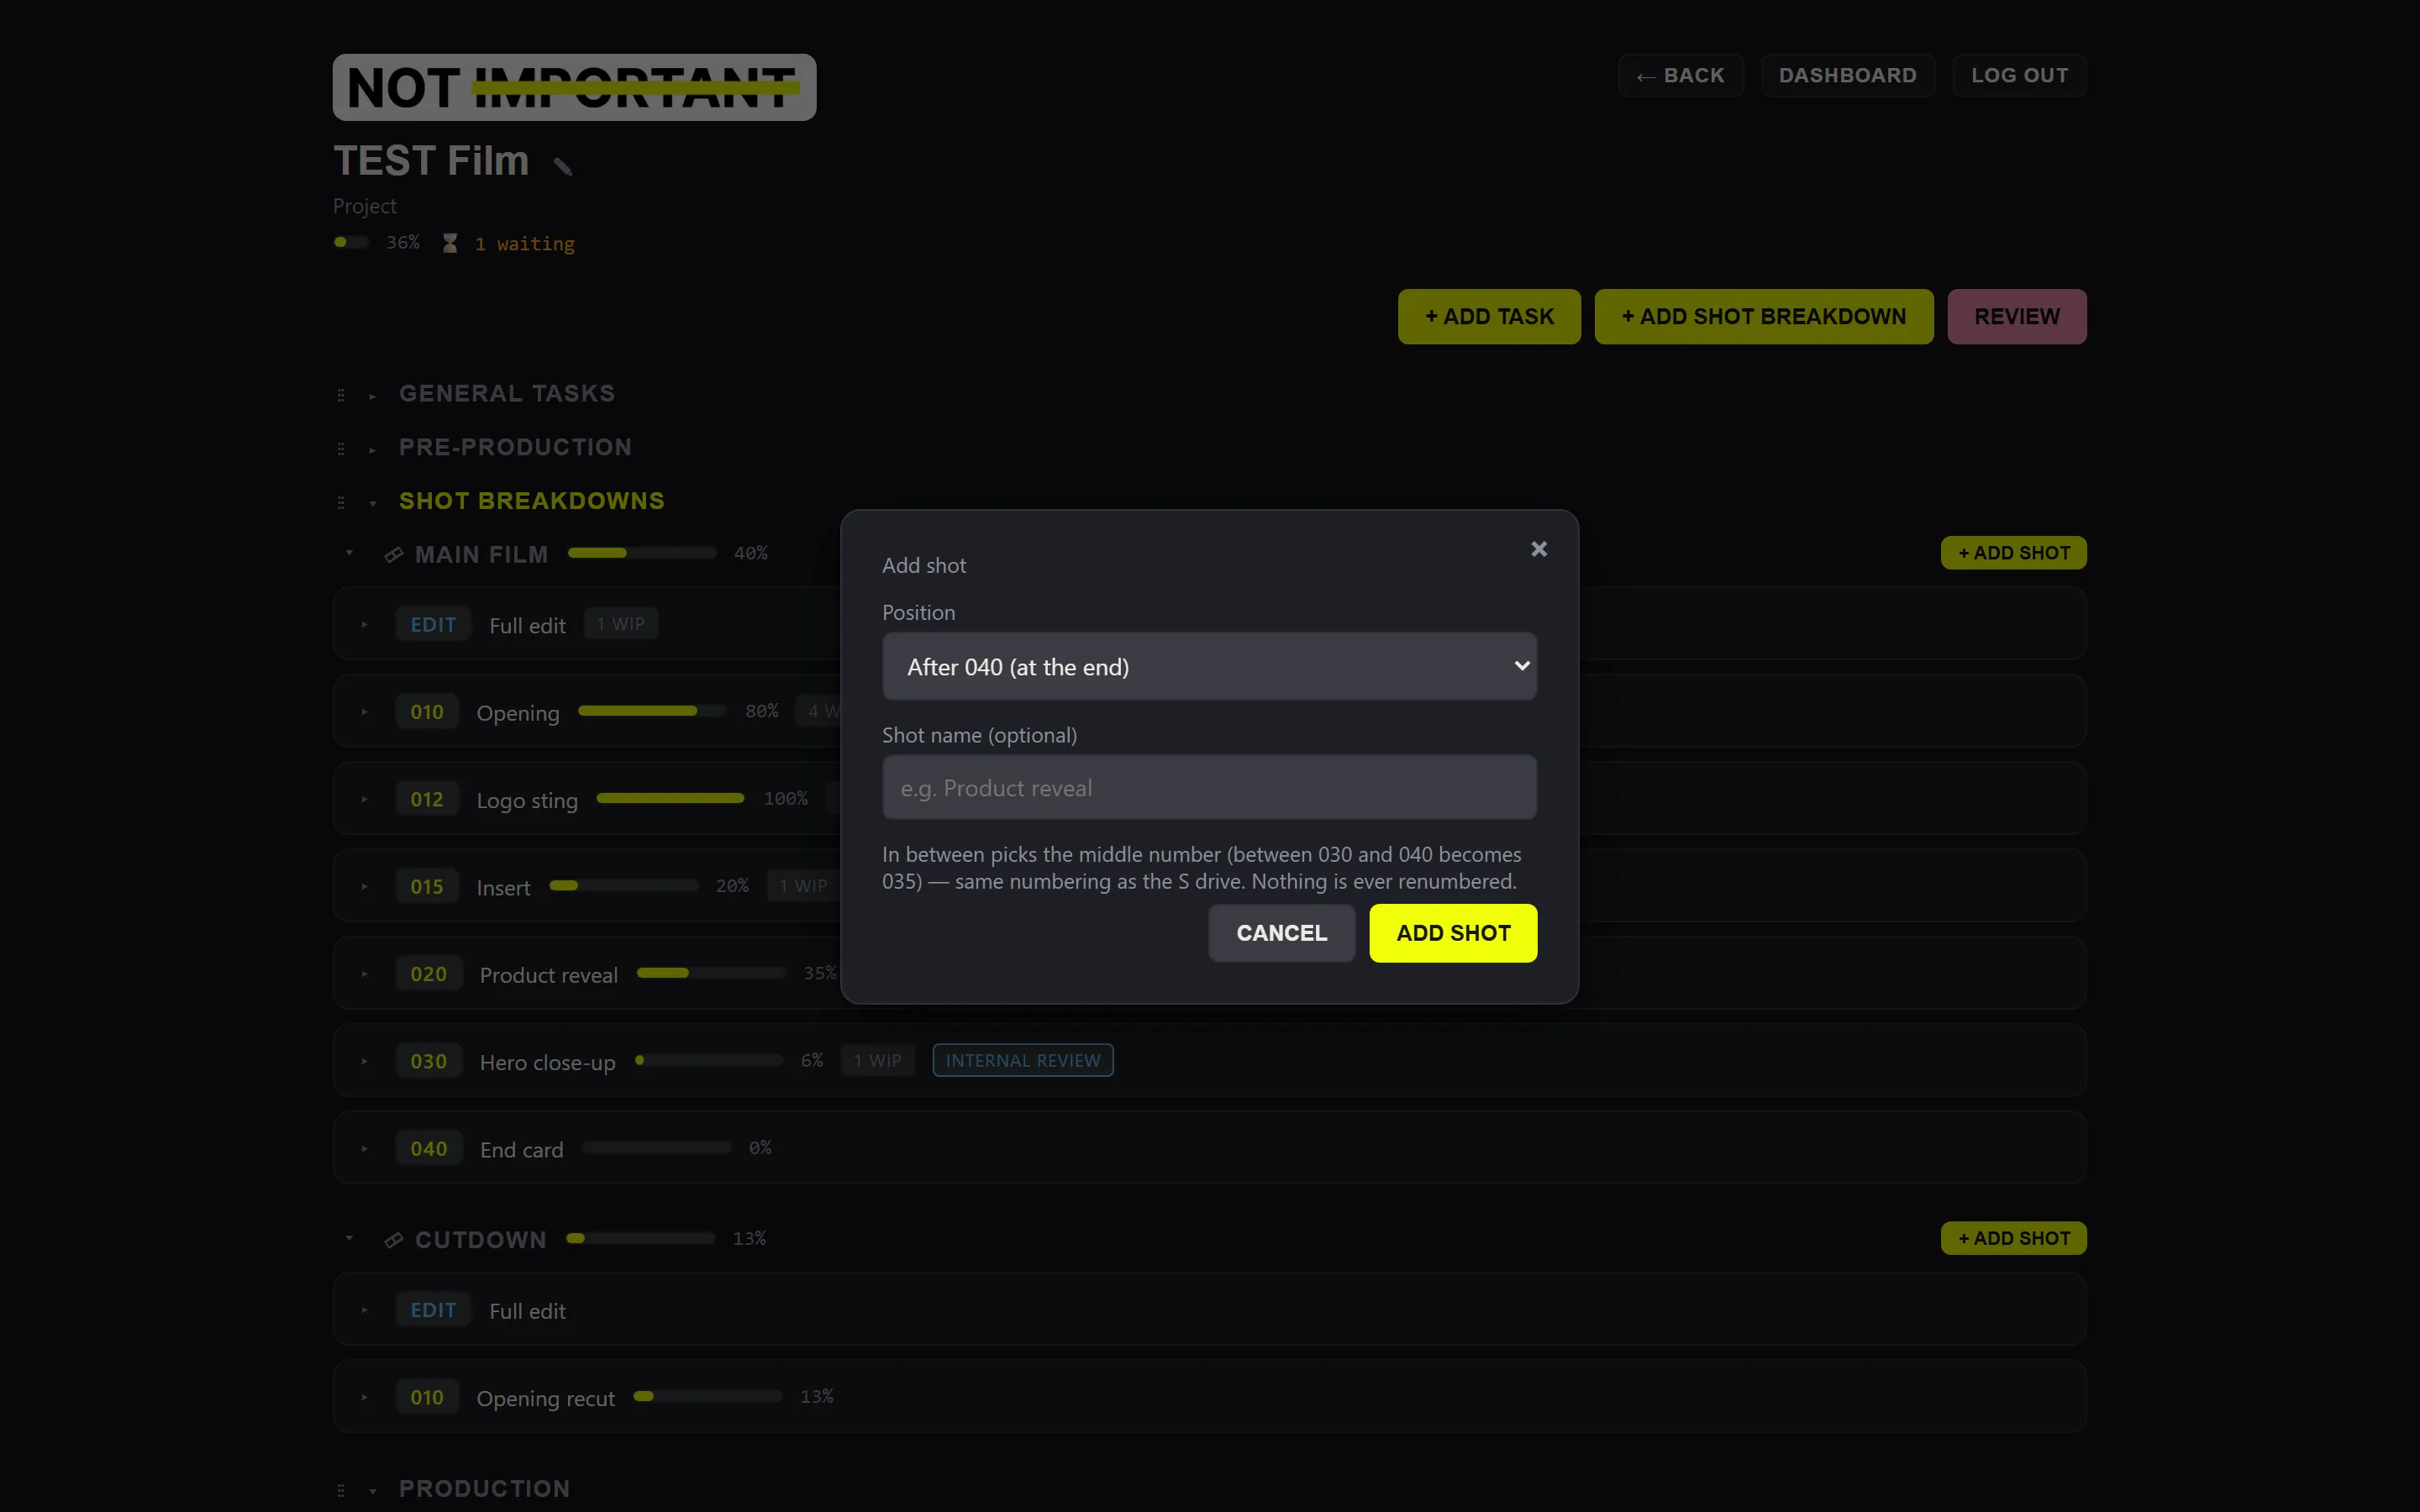This screenshot has height=1512, width=2420.
Task: Click the 1 WIP badge on Insert
Action: [x=803, y=886]
